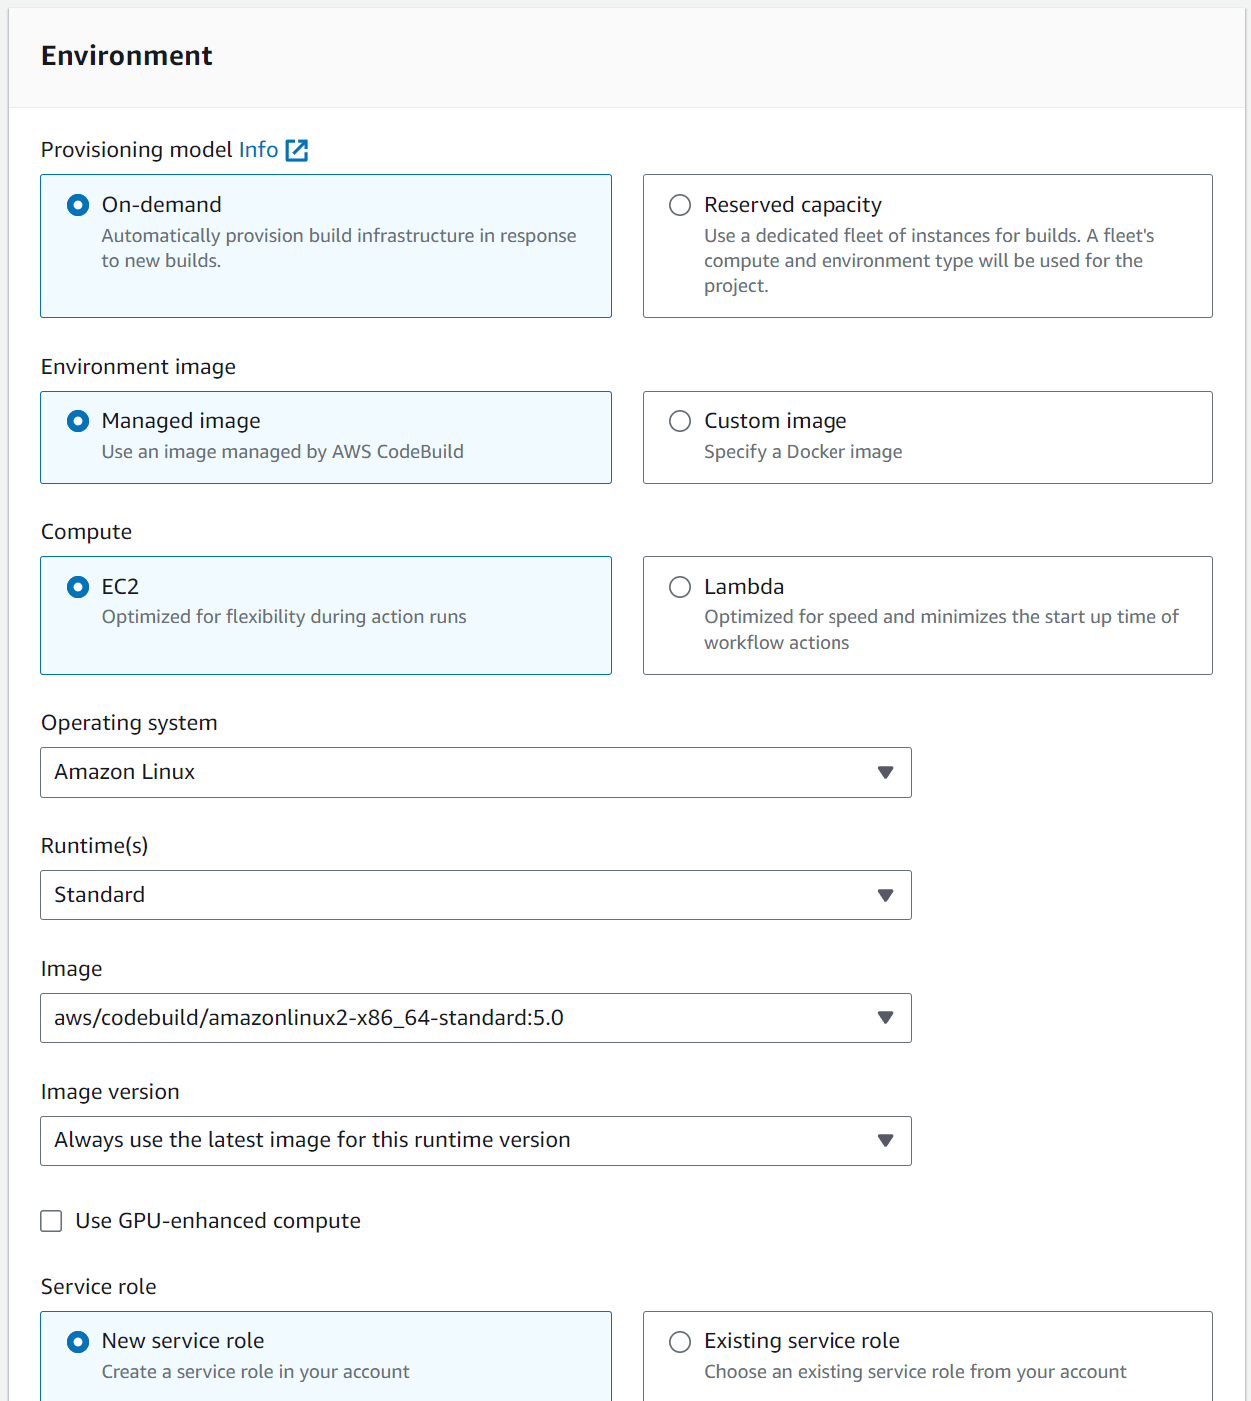Click the Operating system dropdown arrow

pos(885,772)
